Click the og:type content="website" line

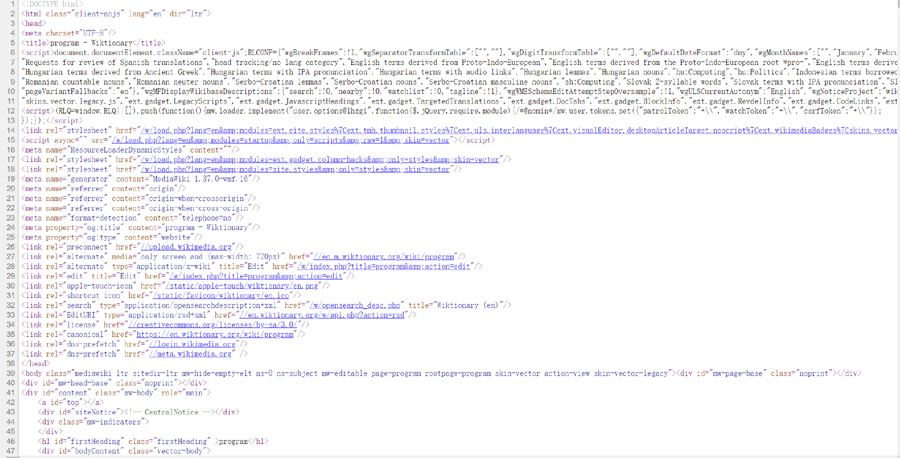[x=111, y=237]
